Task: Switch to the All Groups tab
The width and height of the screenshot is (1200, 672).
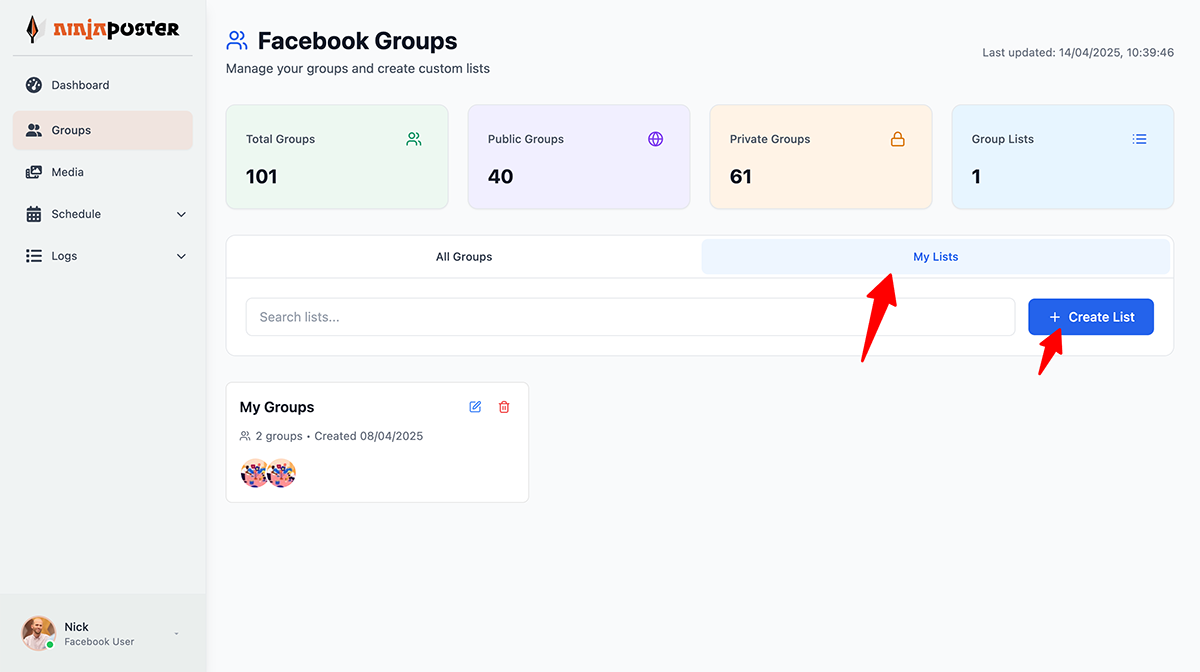Action: [464, 257]
